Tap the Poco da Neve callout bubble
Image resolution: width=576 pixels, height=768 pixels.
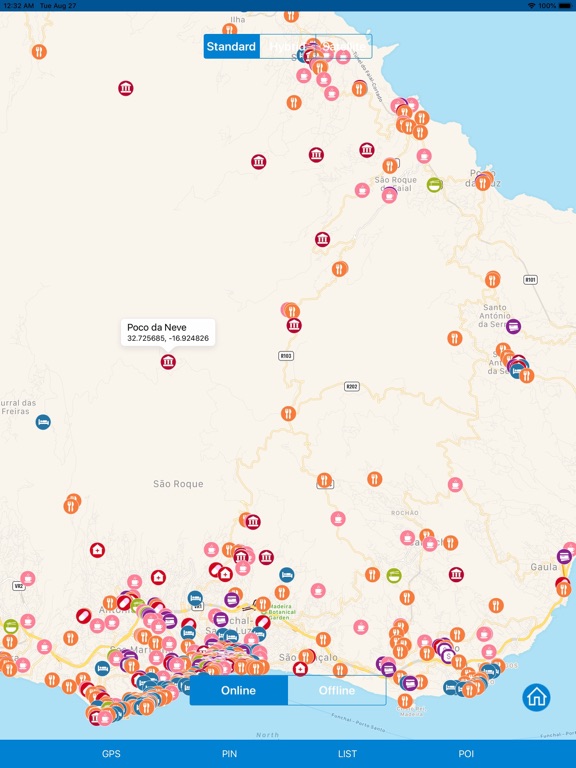(168, 332)
